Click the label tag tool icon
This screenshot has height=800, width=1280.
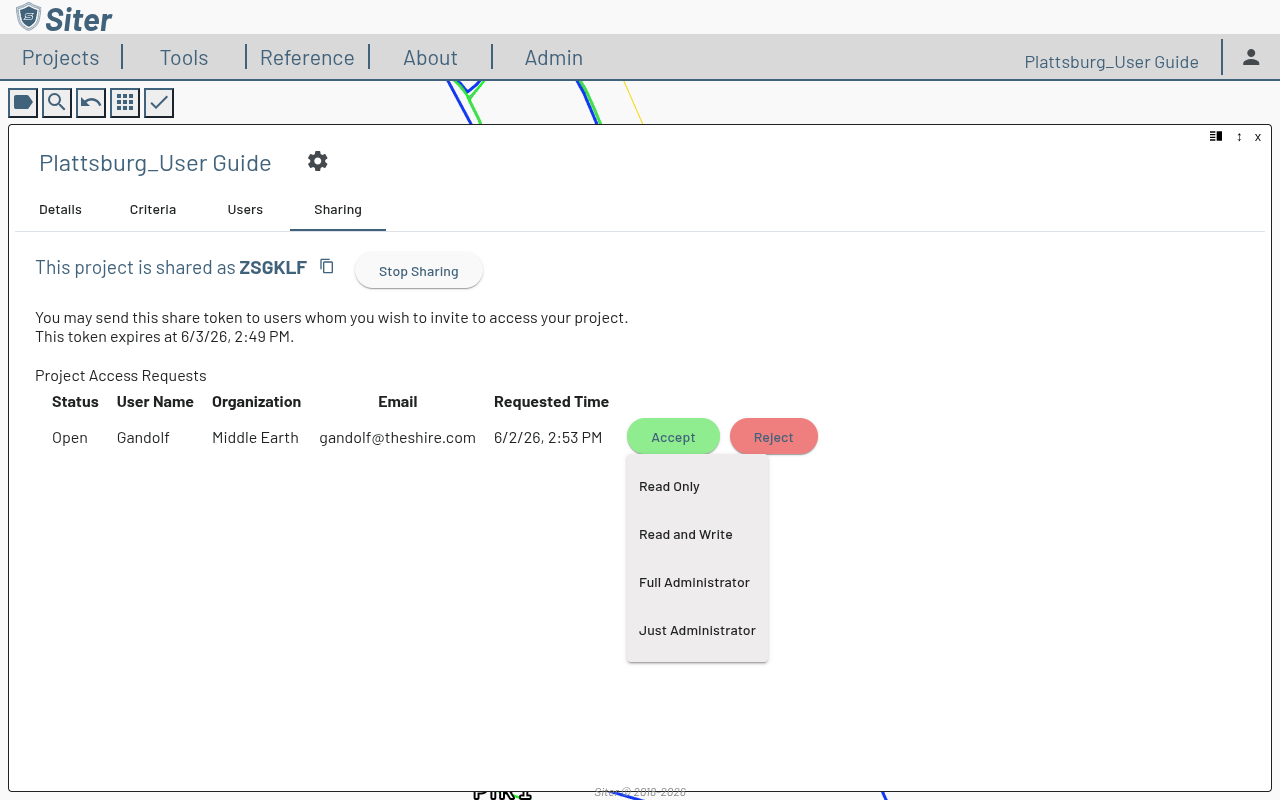pos(23,103)
